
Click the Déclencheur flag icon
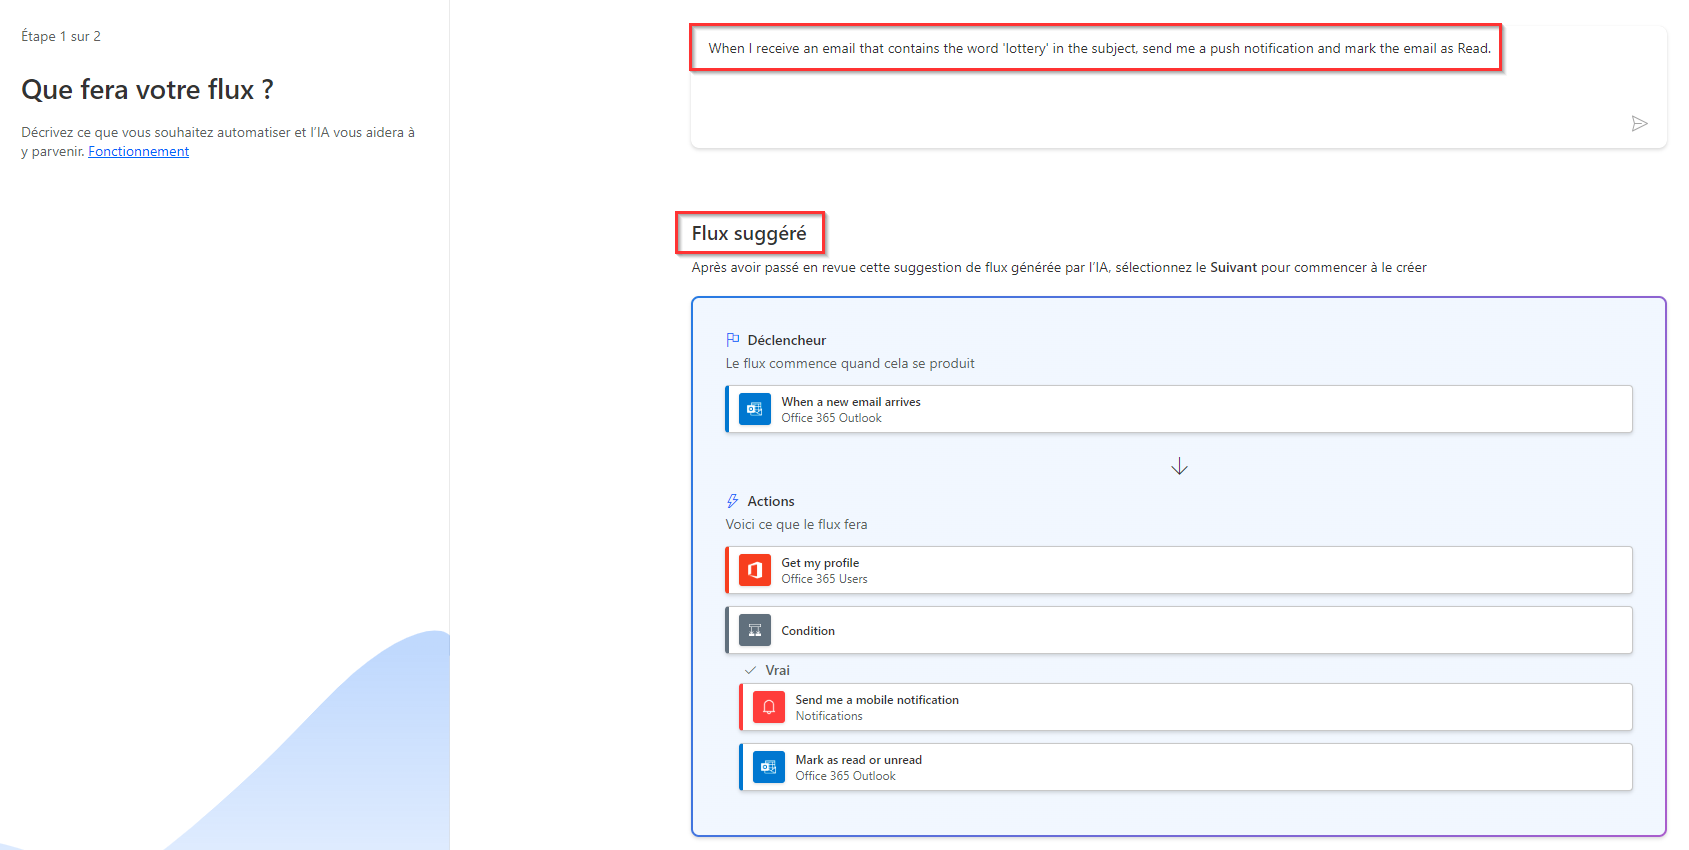[733, 340]
